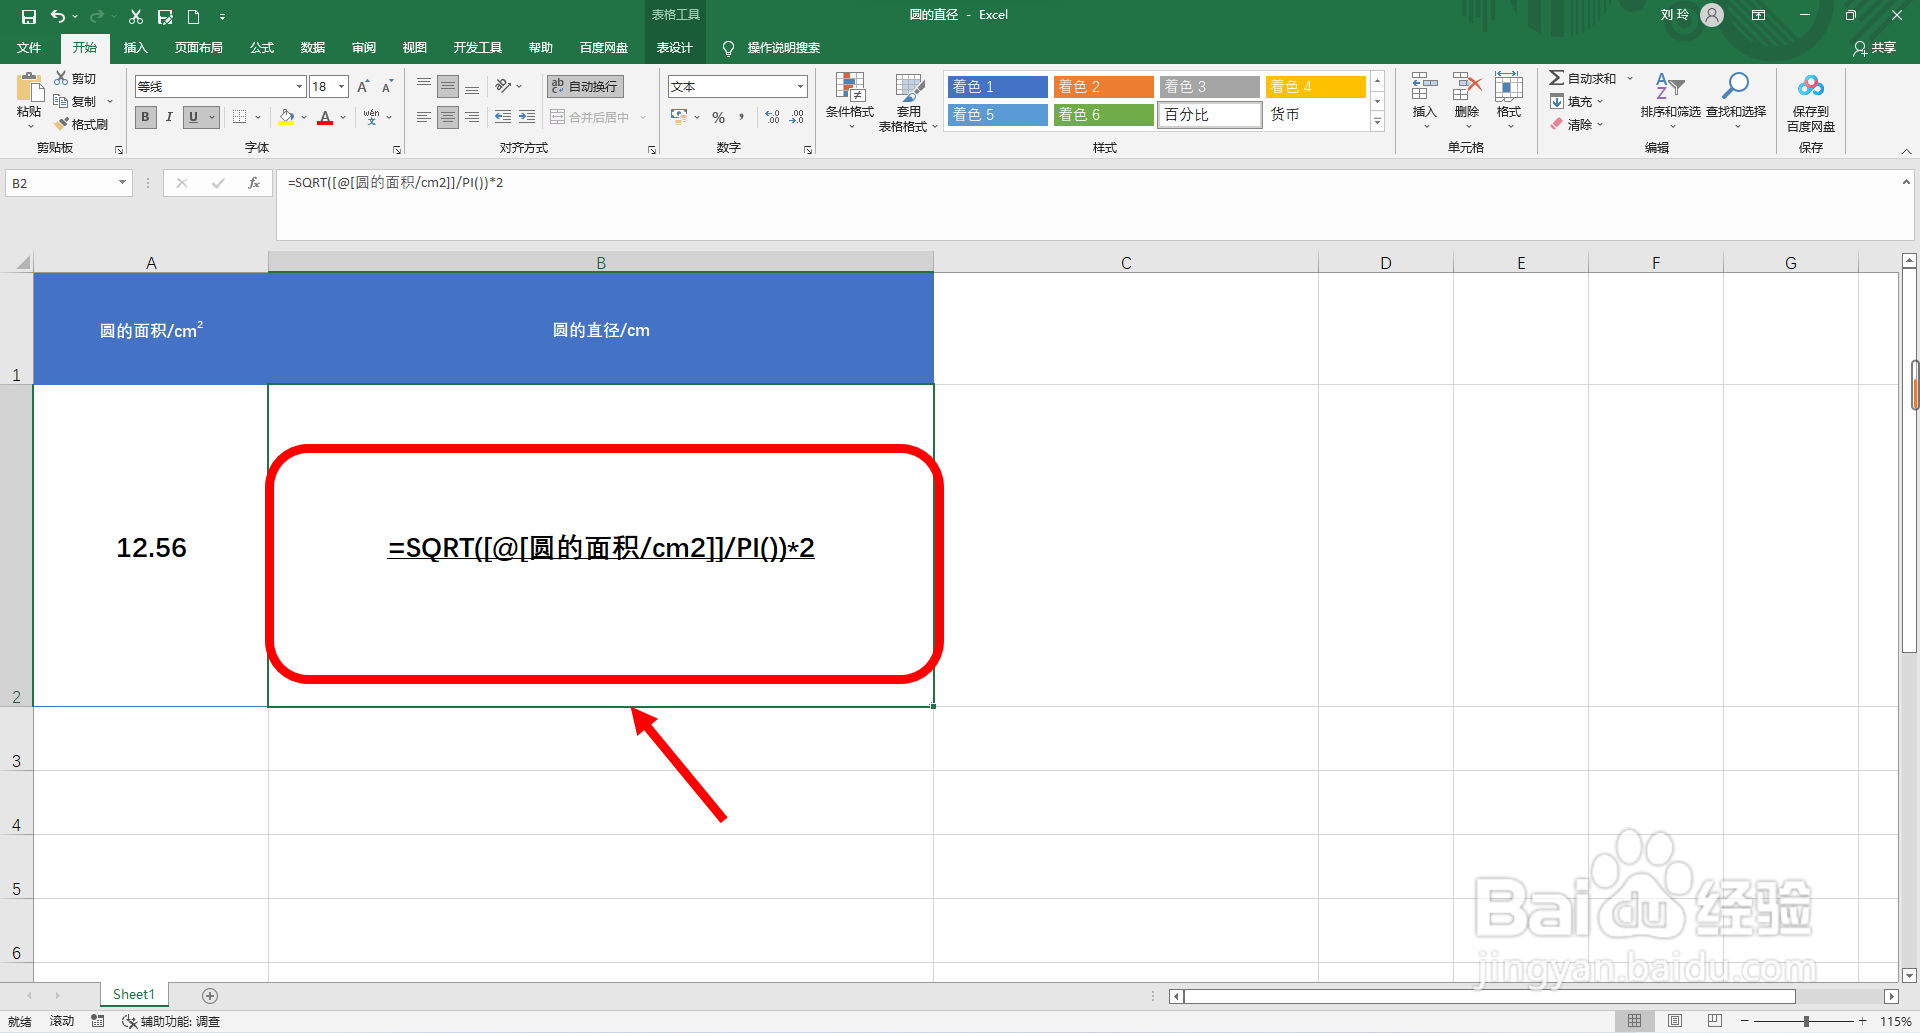Screen dimensions: 1920x1033
Task: Toggle top vertical alignment
Action: point(424,86)
